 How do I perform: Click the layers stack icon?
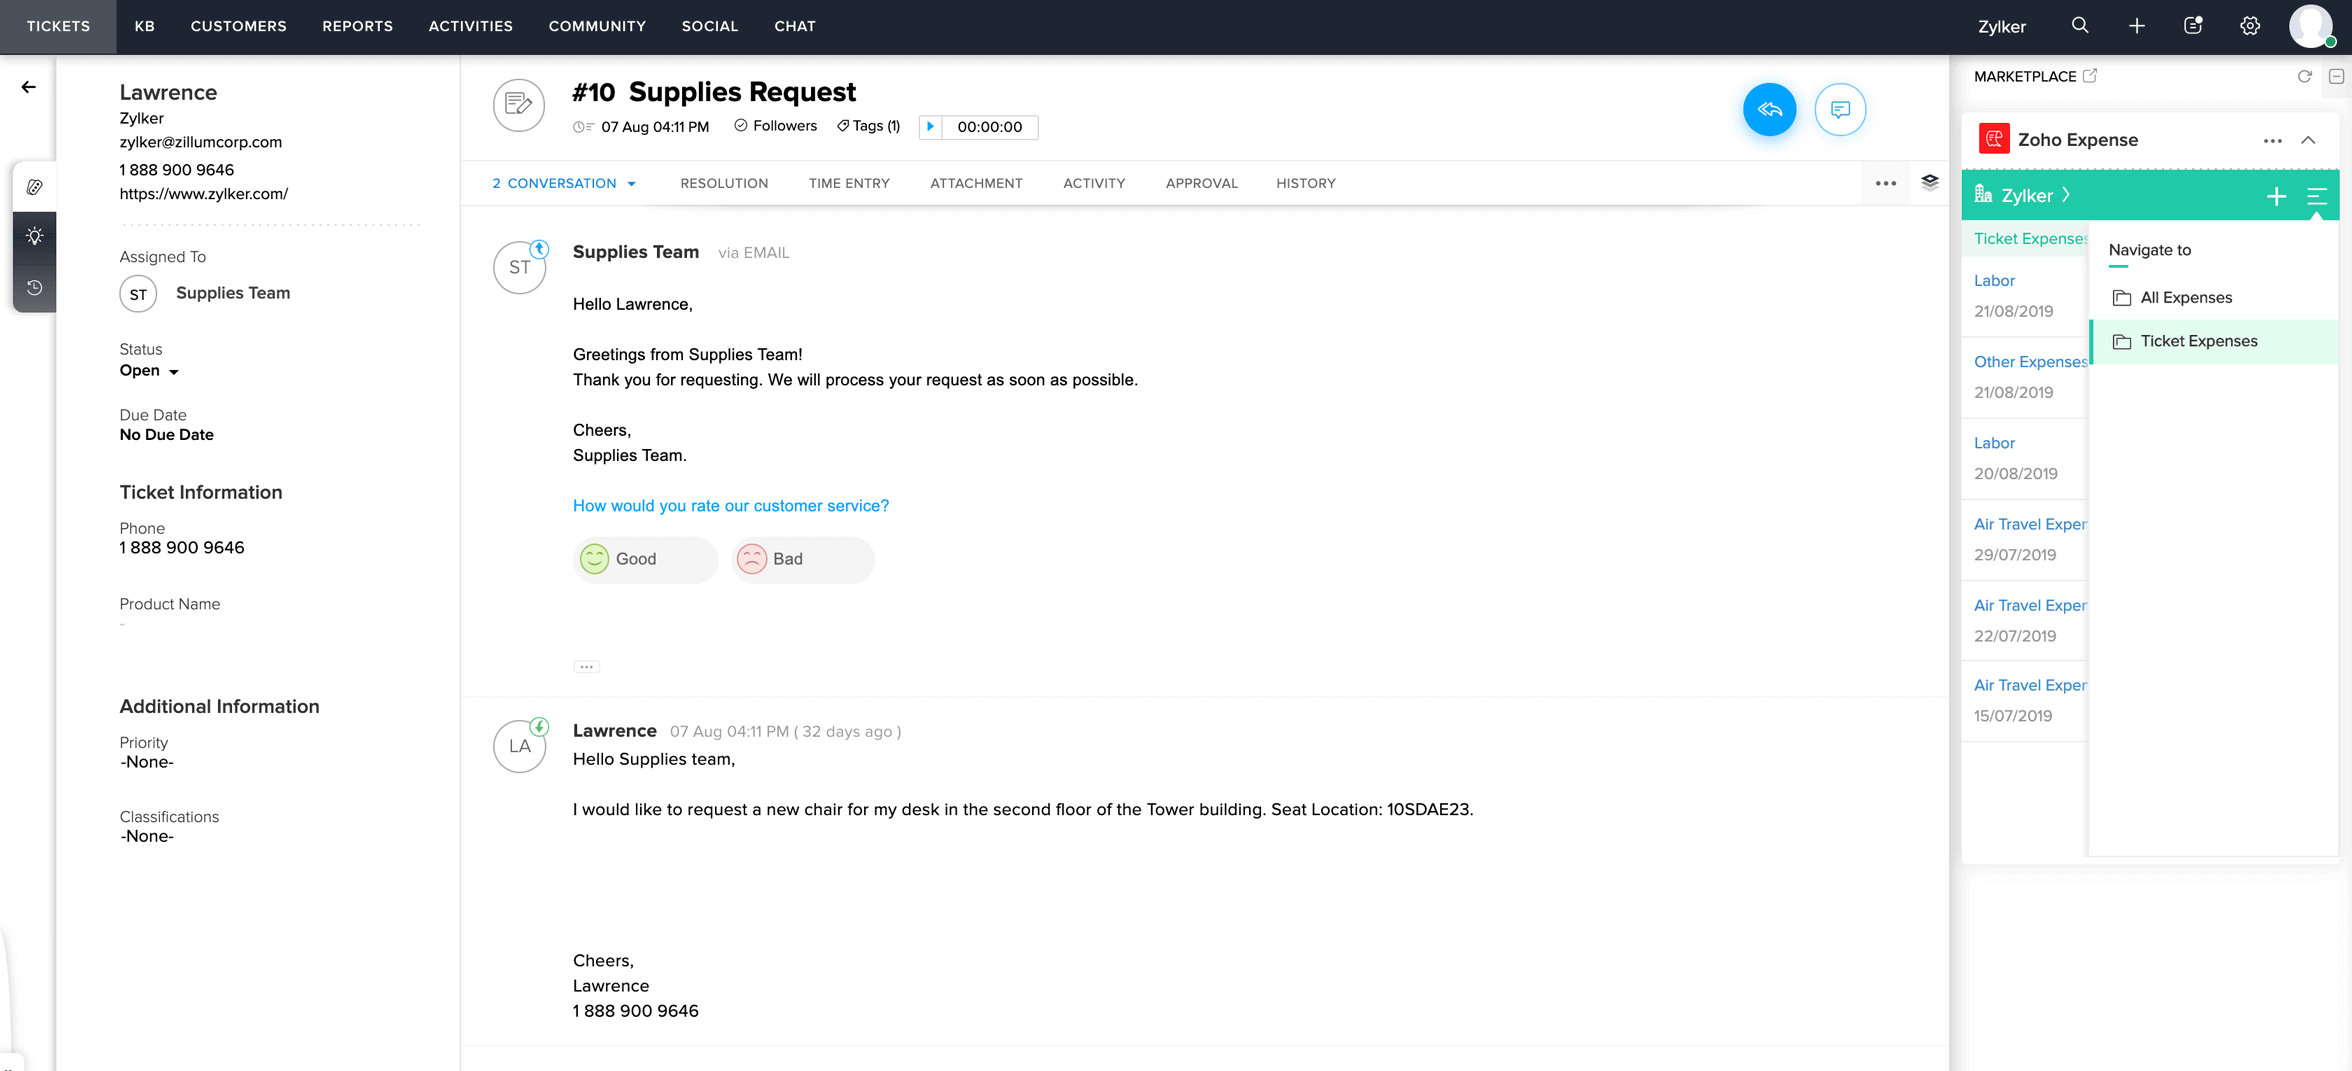point(1930,182)
